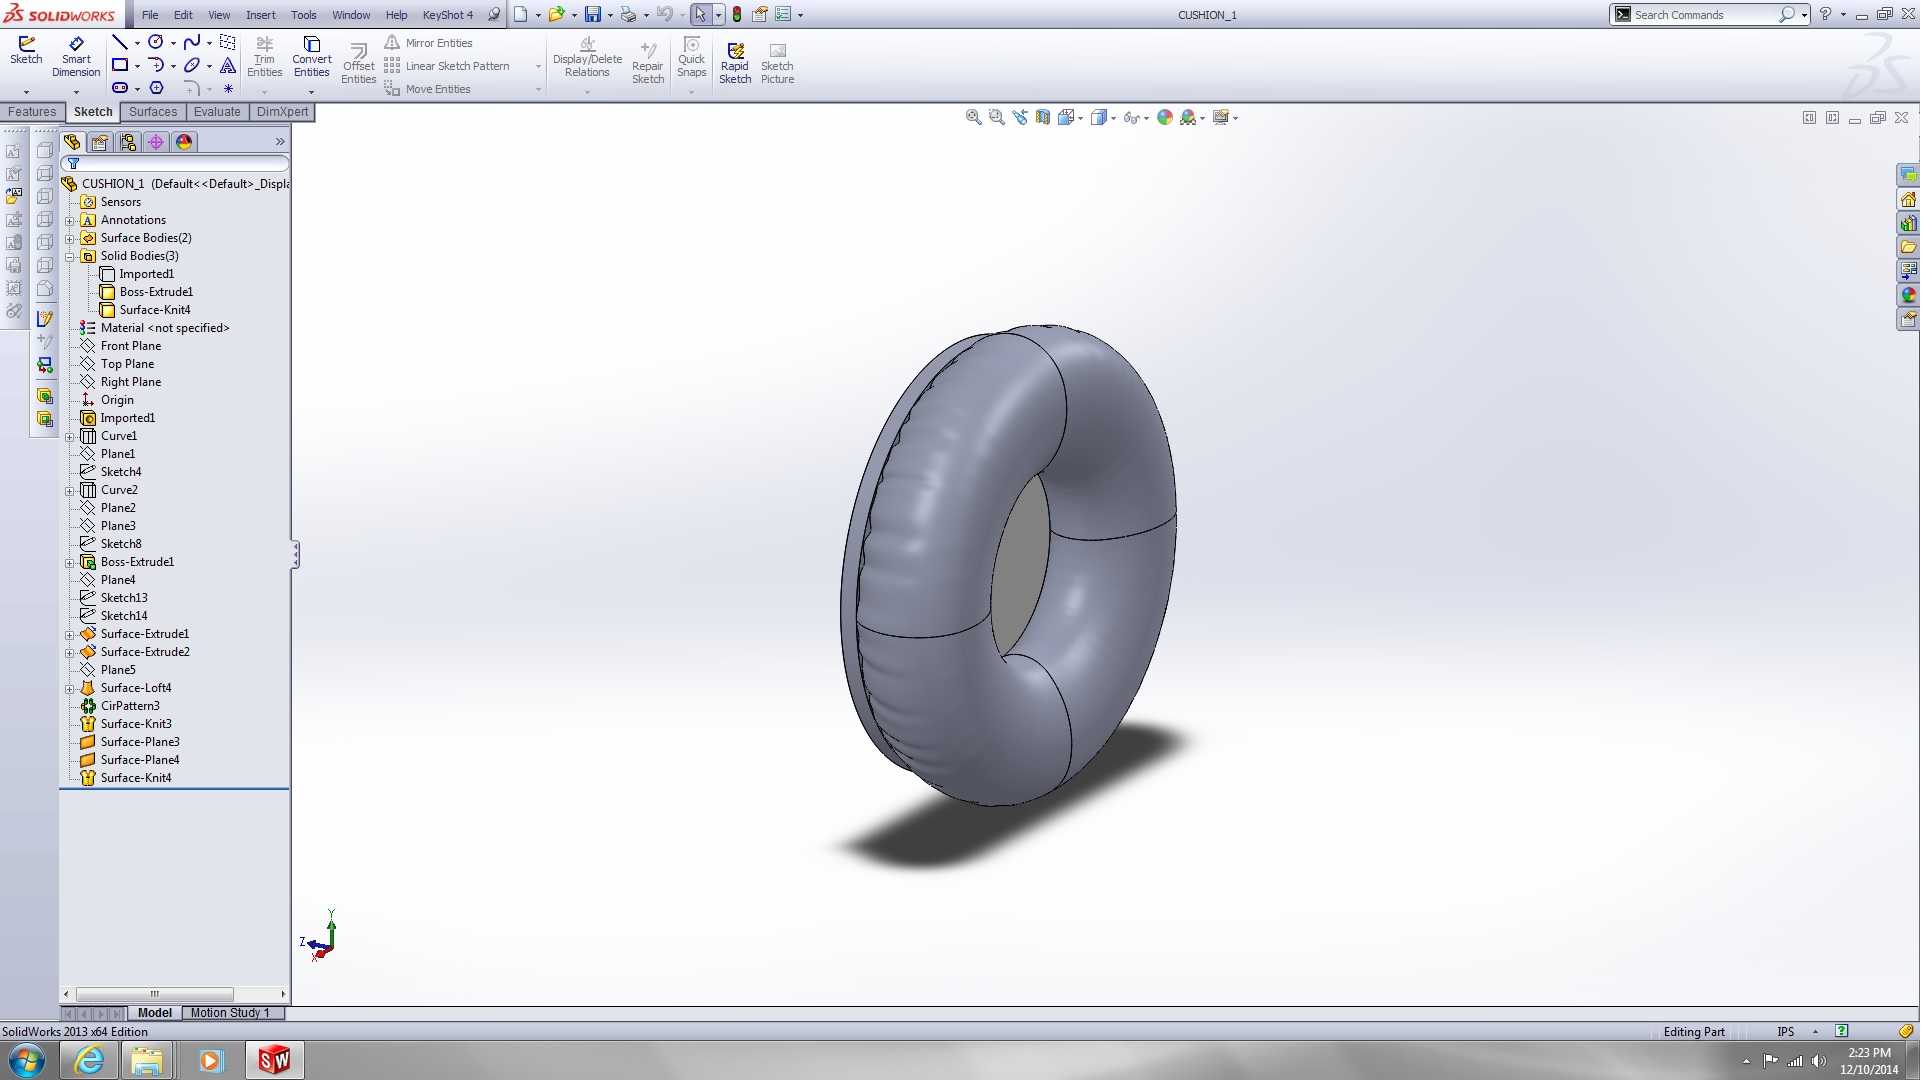Open the Search Commands dropdown arrow

pyautogui.click(x=1804, y=15)
